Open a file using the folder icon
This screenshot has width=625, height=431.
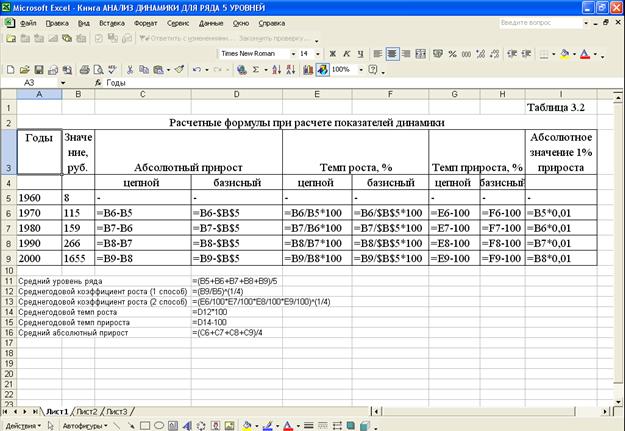(25, 70)
